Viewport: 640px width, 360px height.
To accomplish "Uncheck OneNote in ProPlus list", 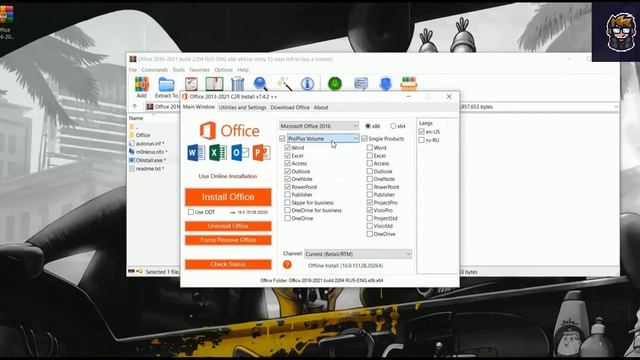I will (x=287, y=179).
